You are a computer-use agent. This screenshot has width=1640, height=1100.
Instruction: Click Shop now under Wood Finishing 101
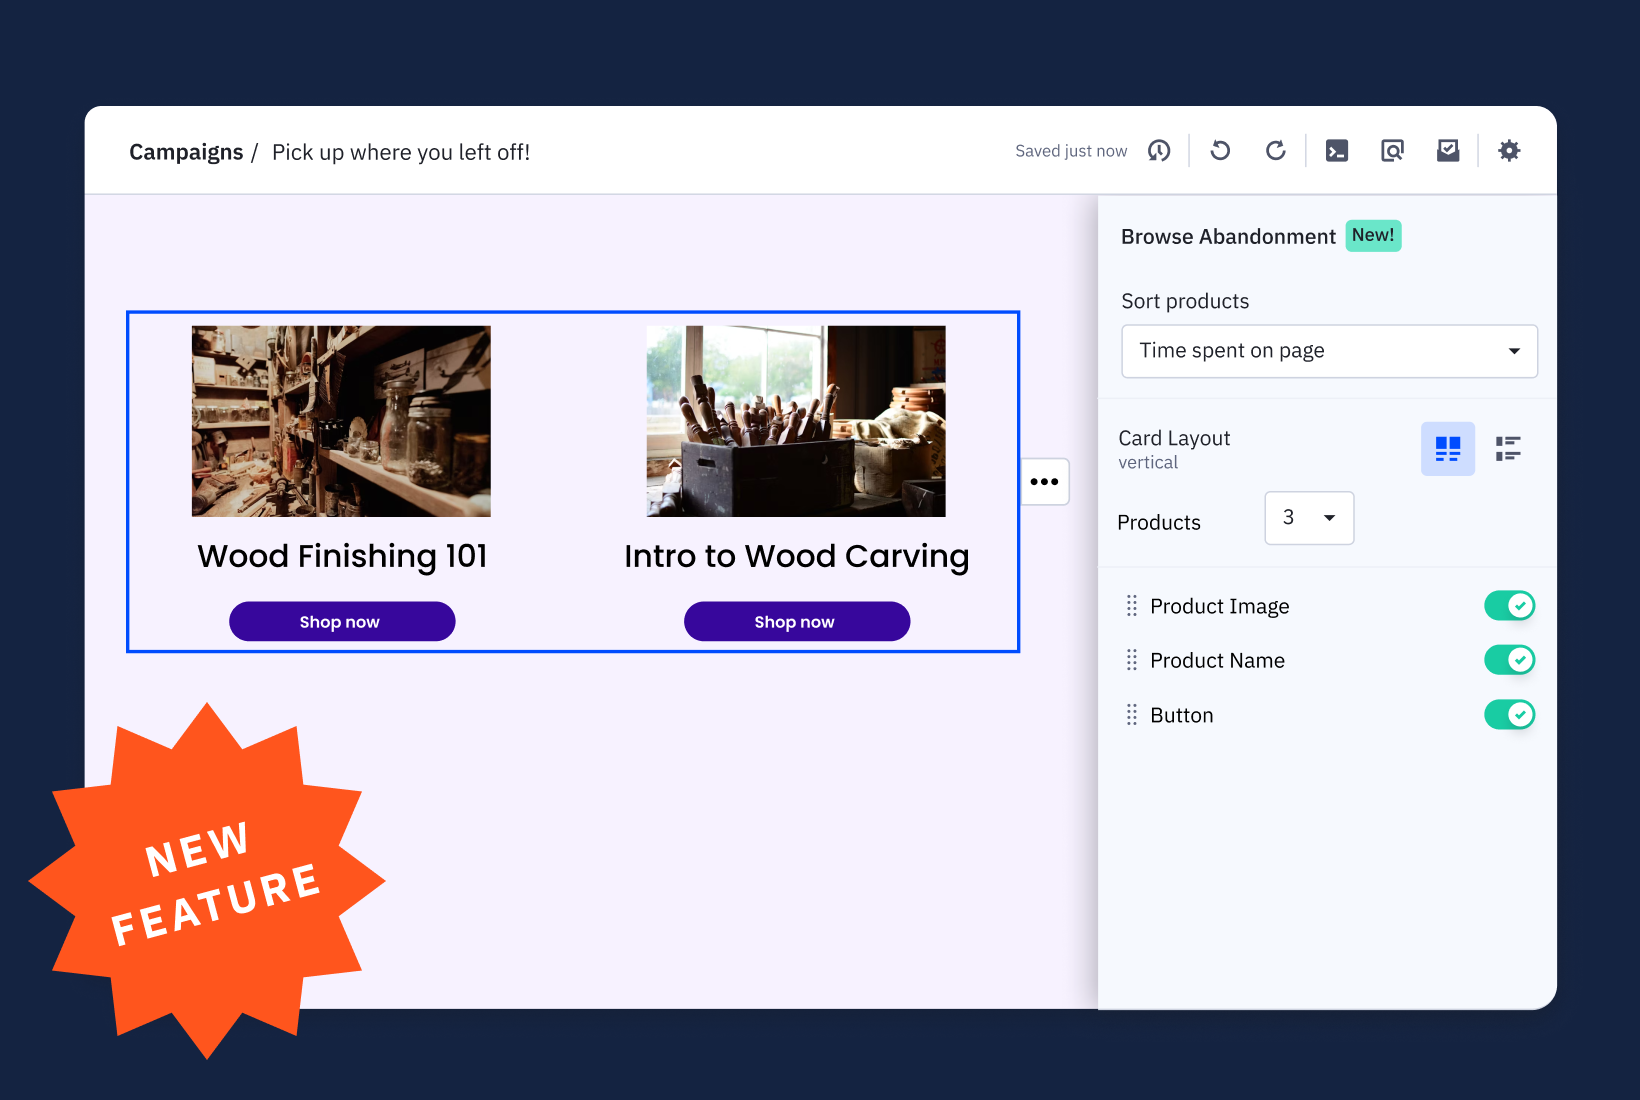coord(342,622)
